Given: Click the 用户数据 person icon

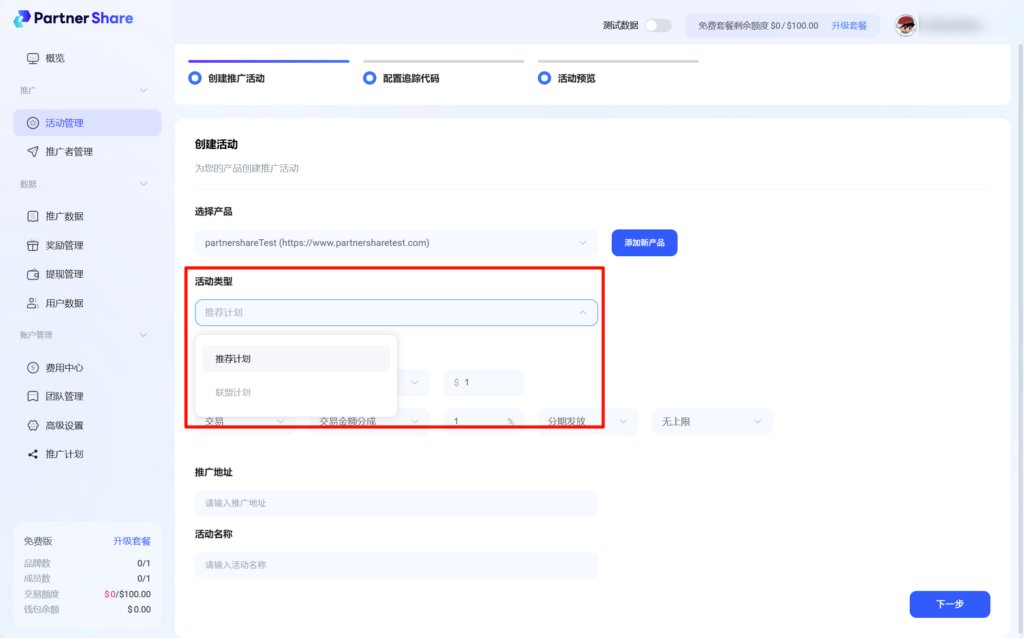Looking at the screenshot, I should pyautogui.click(x=33, y=303).
